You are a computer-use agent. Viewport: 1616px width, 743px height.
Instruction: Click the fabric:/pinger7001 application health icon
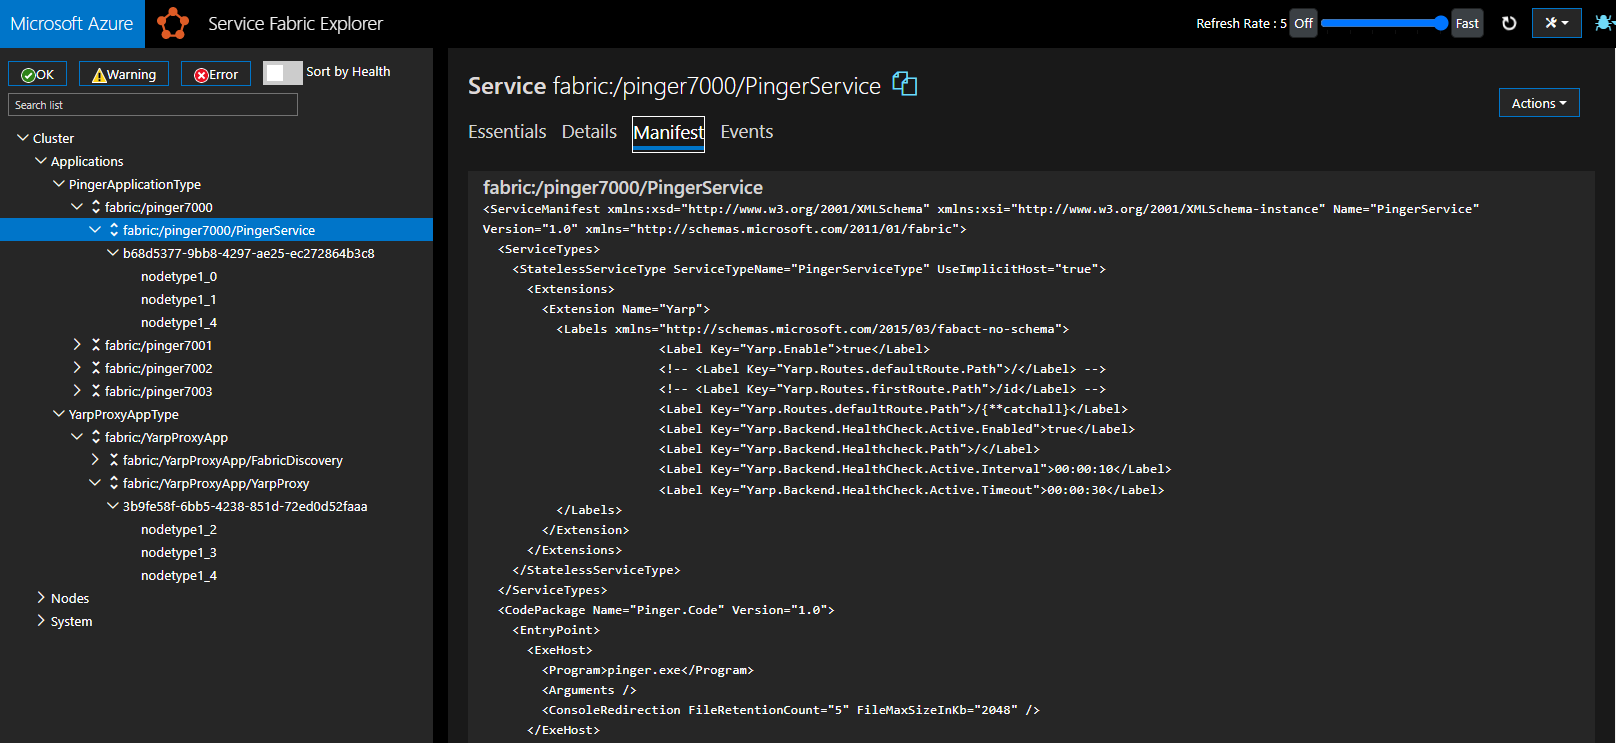96,345
